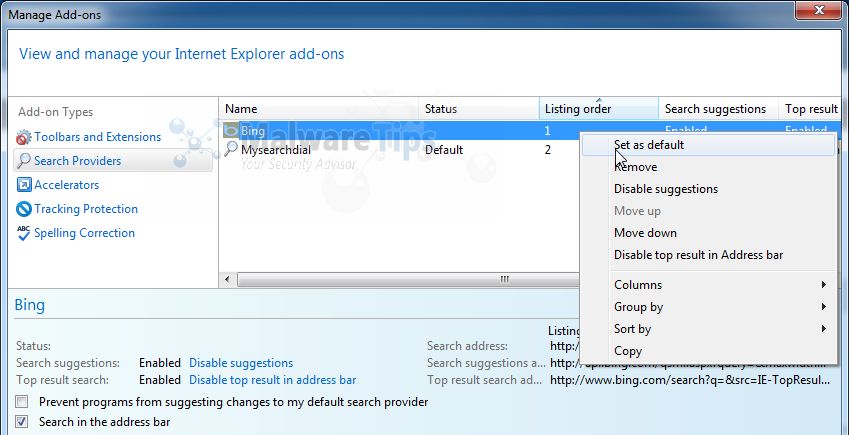Viewport: 849px width, 435px height.
Task: Sort by the Listing order column header
Action: click(599, 109)
